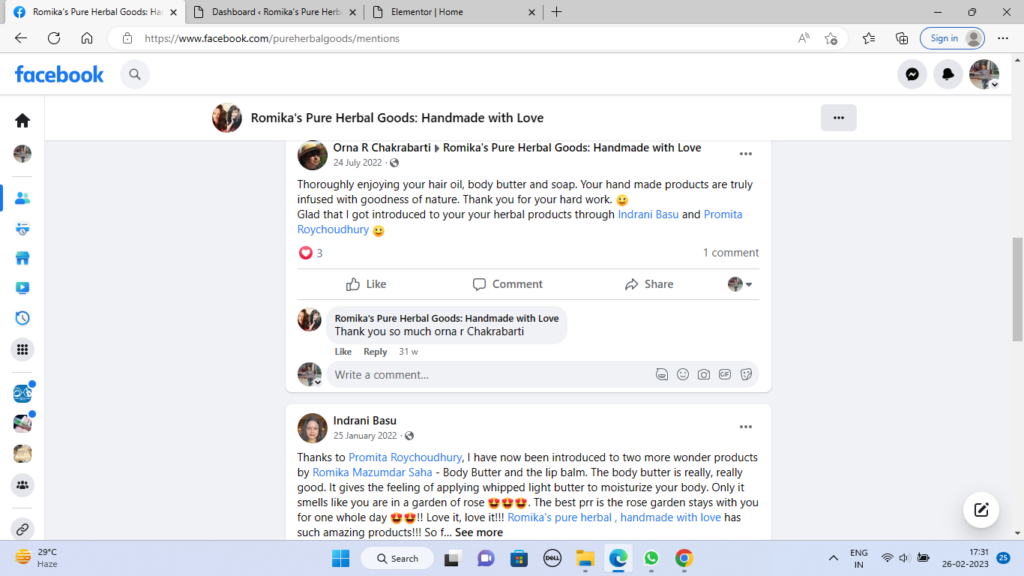This screenshot has width=1024, height=576.
Task: Open profile avatar in left sidebar
Action: coord(22,153)
